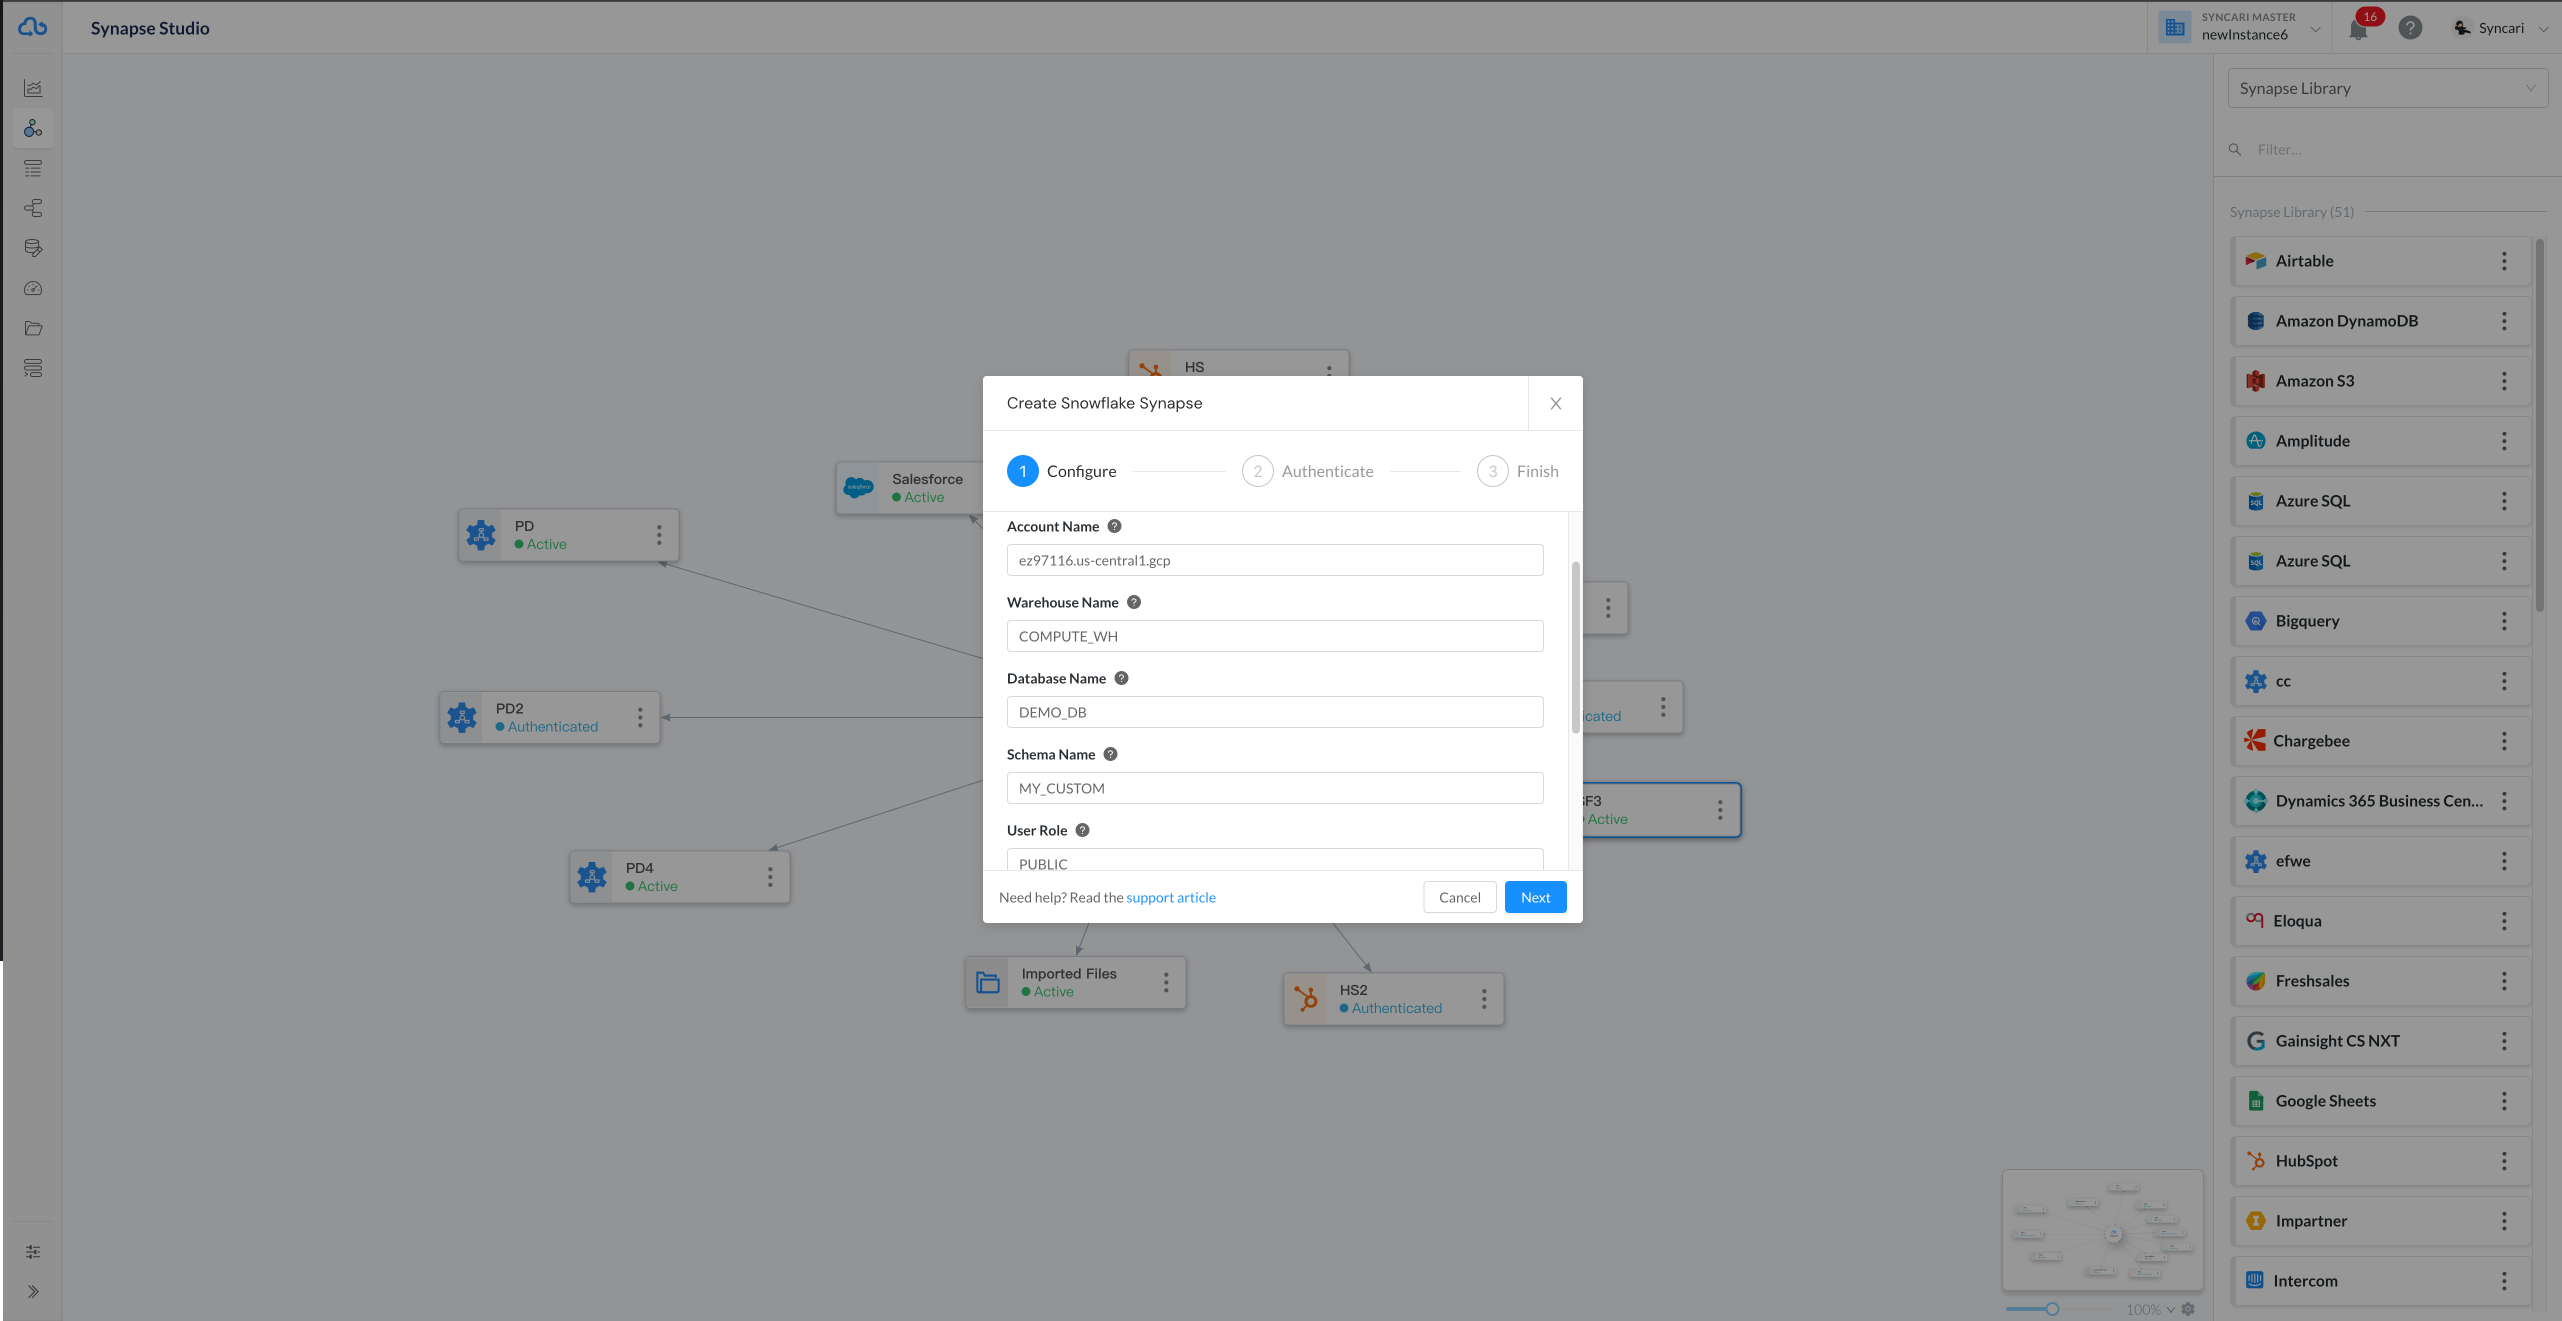The width and height of the screenshot is (2562, 1321).
Task: Click the Cancel button
Action: coord(1459,897)
